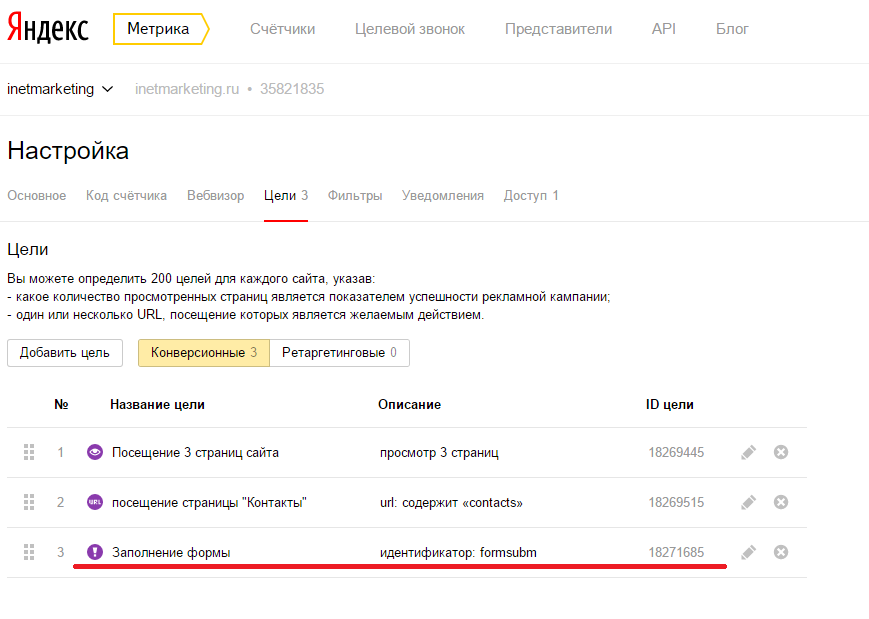
Task: Switch to 'Ретаргетинговые' goals toggle
Action: pos(339,353)
